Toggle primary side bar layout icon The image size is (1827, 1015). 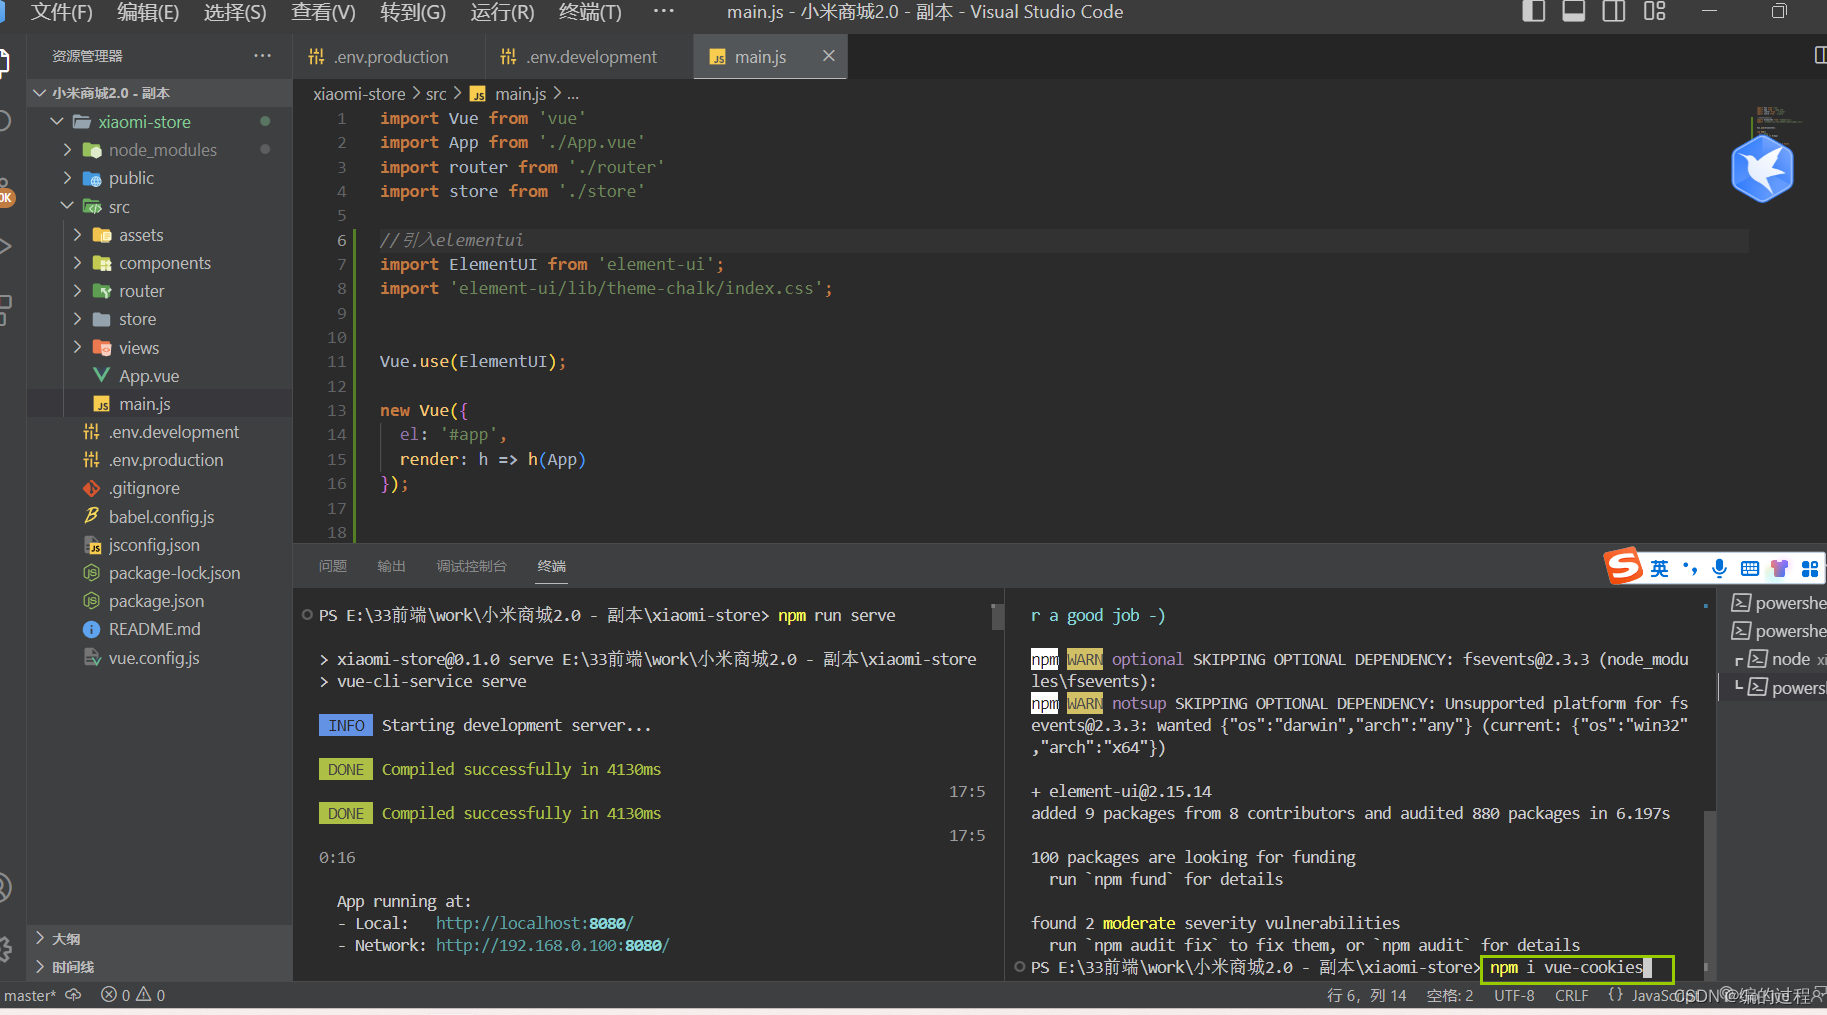click(1533, 12)
